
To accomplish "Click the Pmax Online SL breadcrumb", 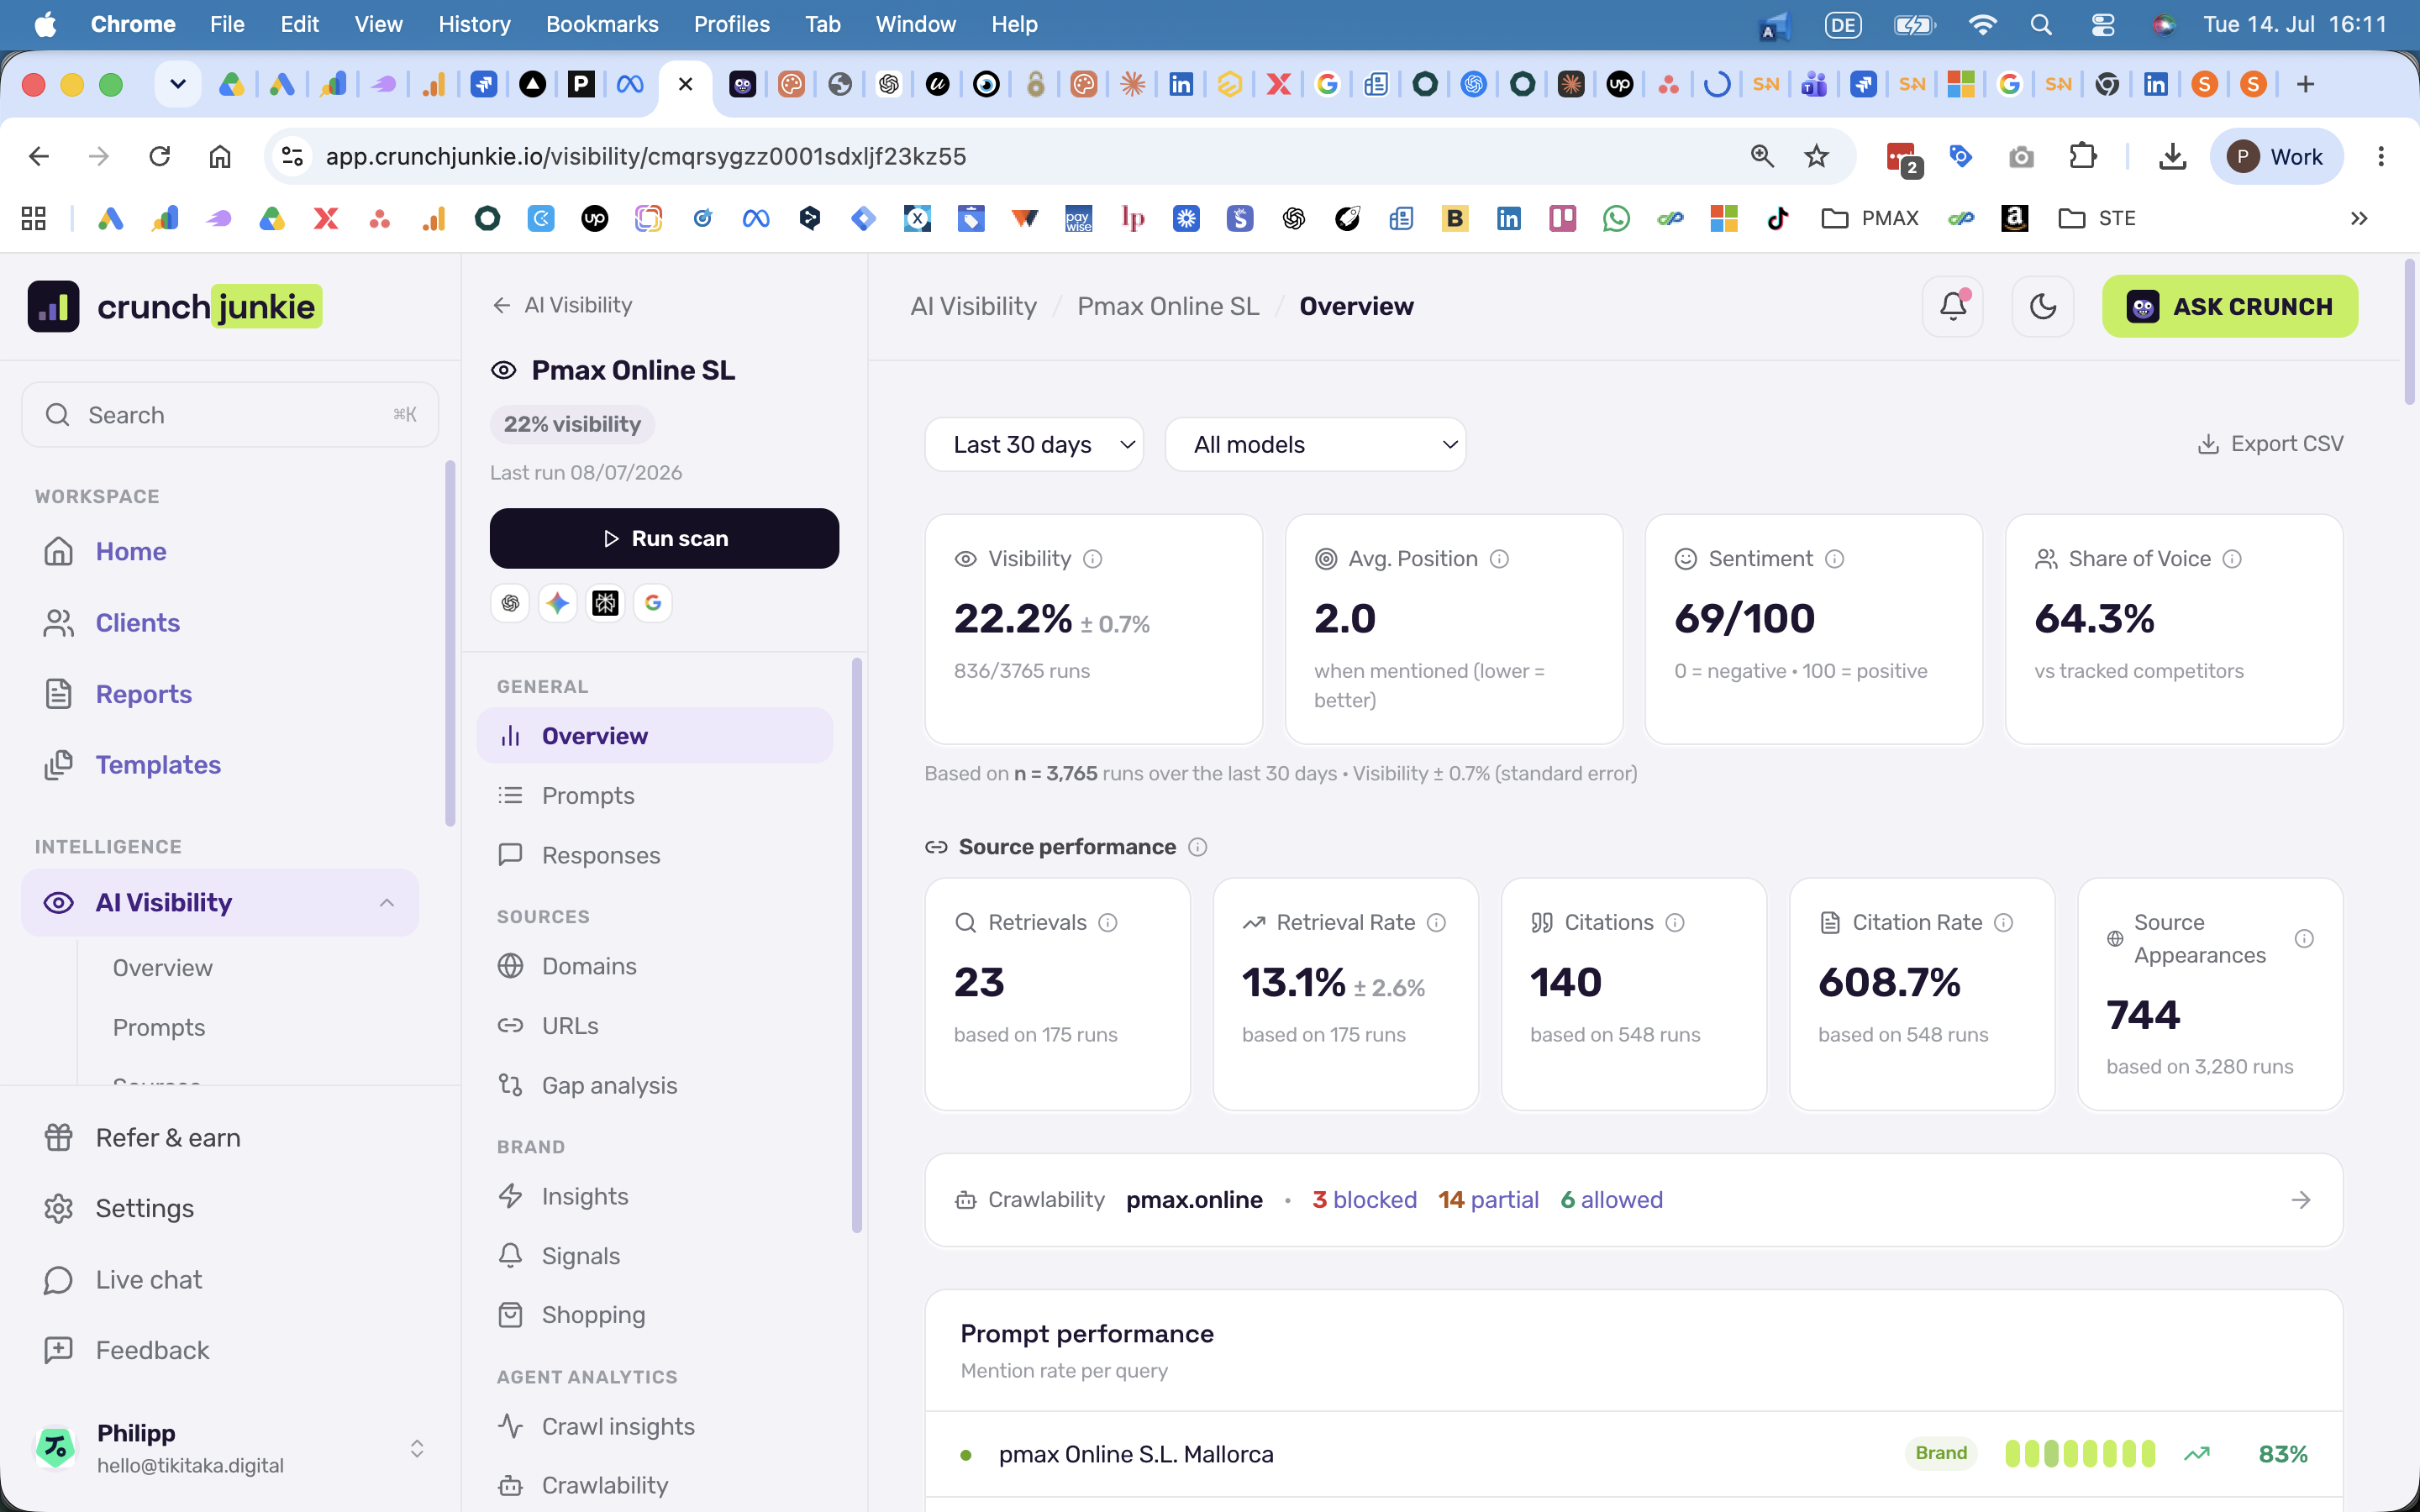I will pos(1168,306).
